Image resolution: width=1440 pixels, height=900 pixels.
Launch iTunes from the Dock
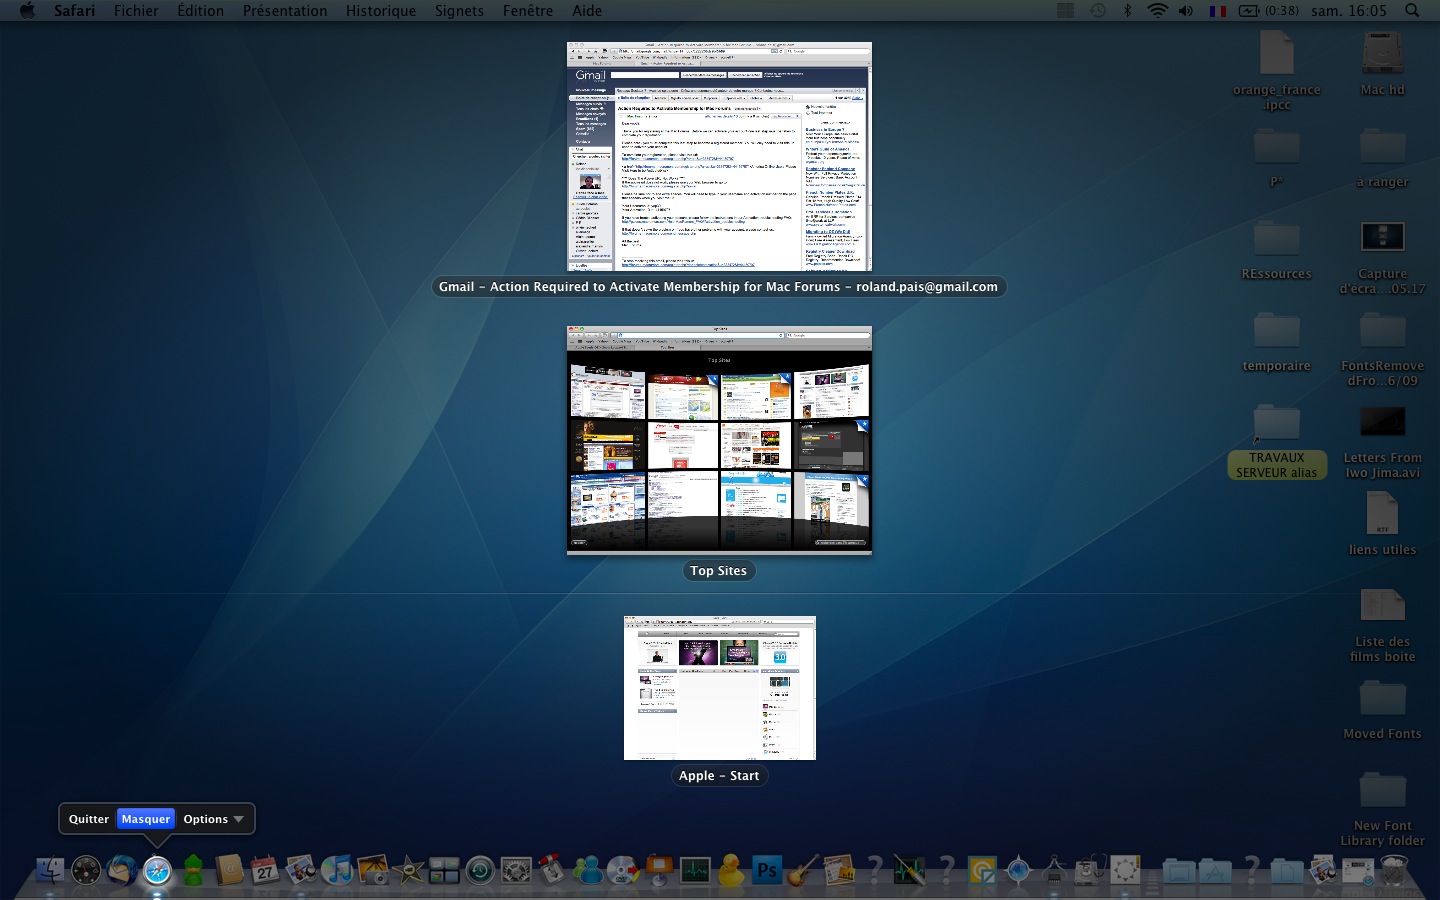coord(337,871)
